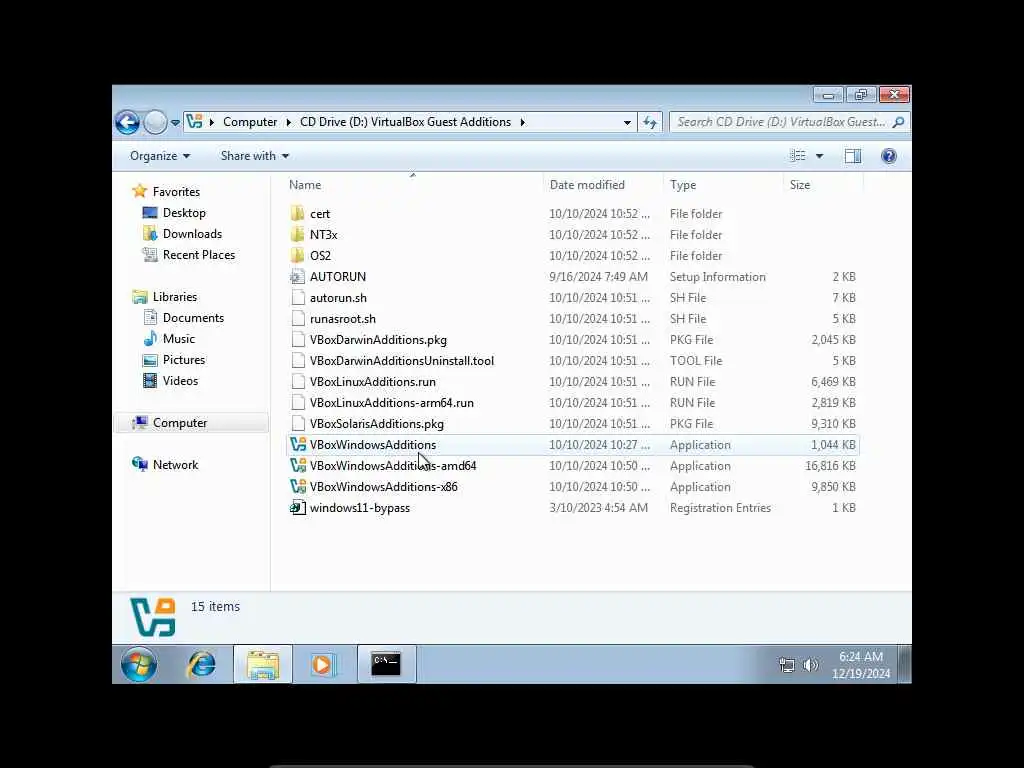Select Favorites in the navigation pane
1024x768 pixels.
point(176,192)
